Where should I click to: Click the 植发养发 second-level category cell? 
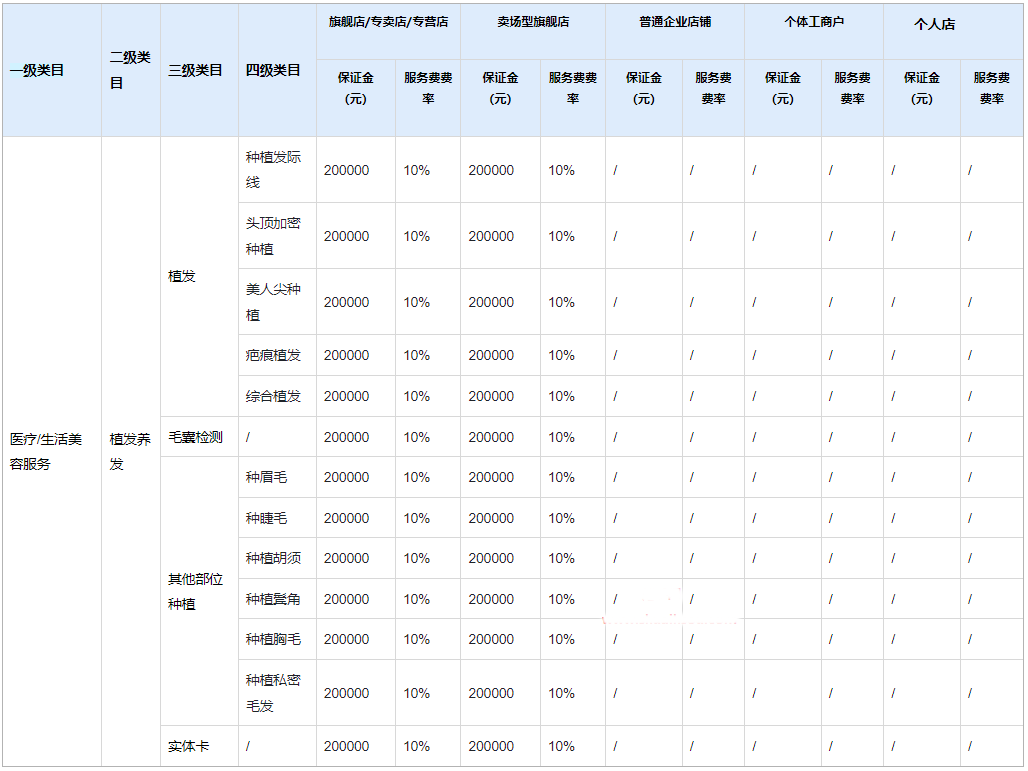(x=130, y=451)
